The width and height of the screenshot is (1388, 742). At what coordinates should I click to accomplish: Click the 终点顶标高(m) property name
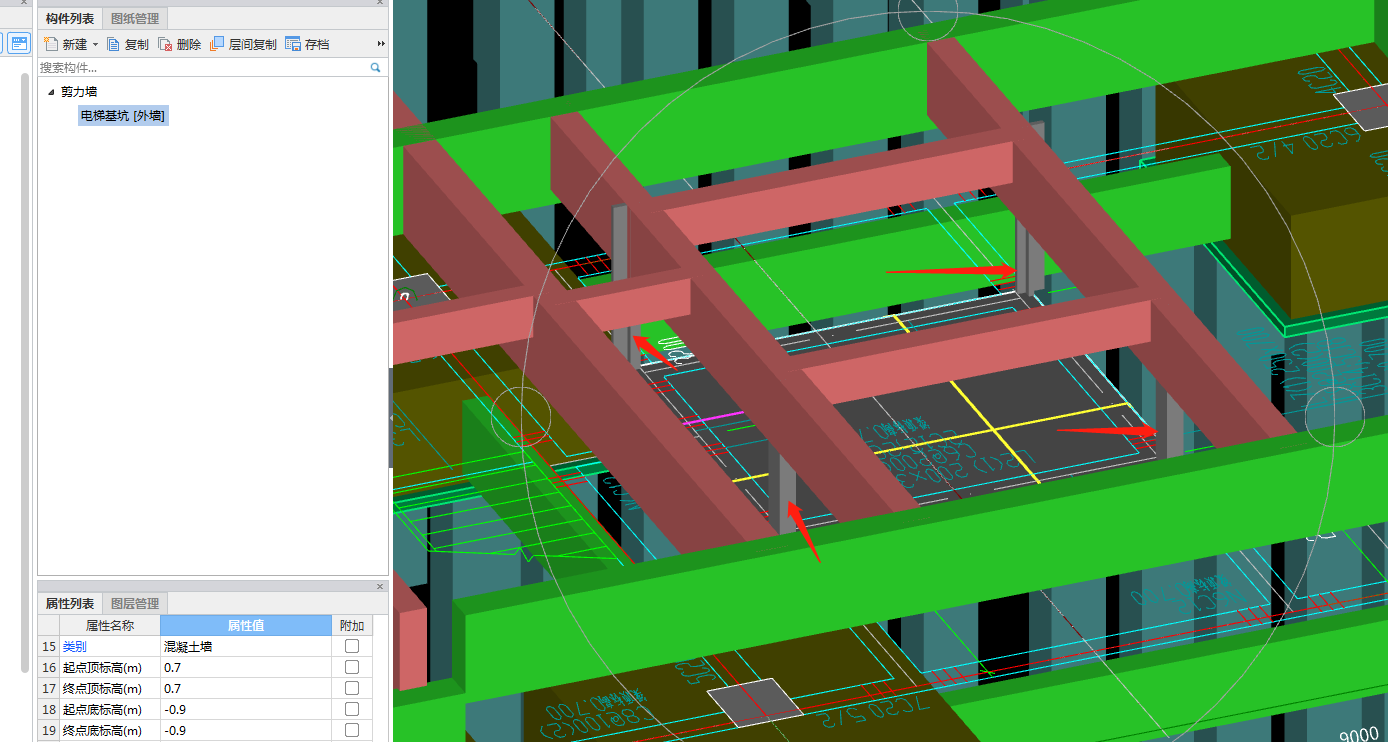[102, 689]
